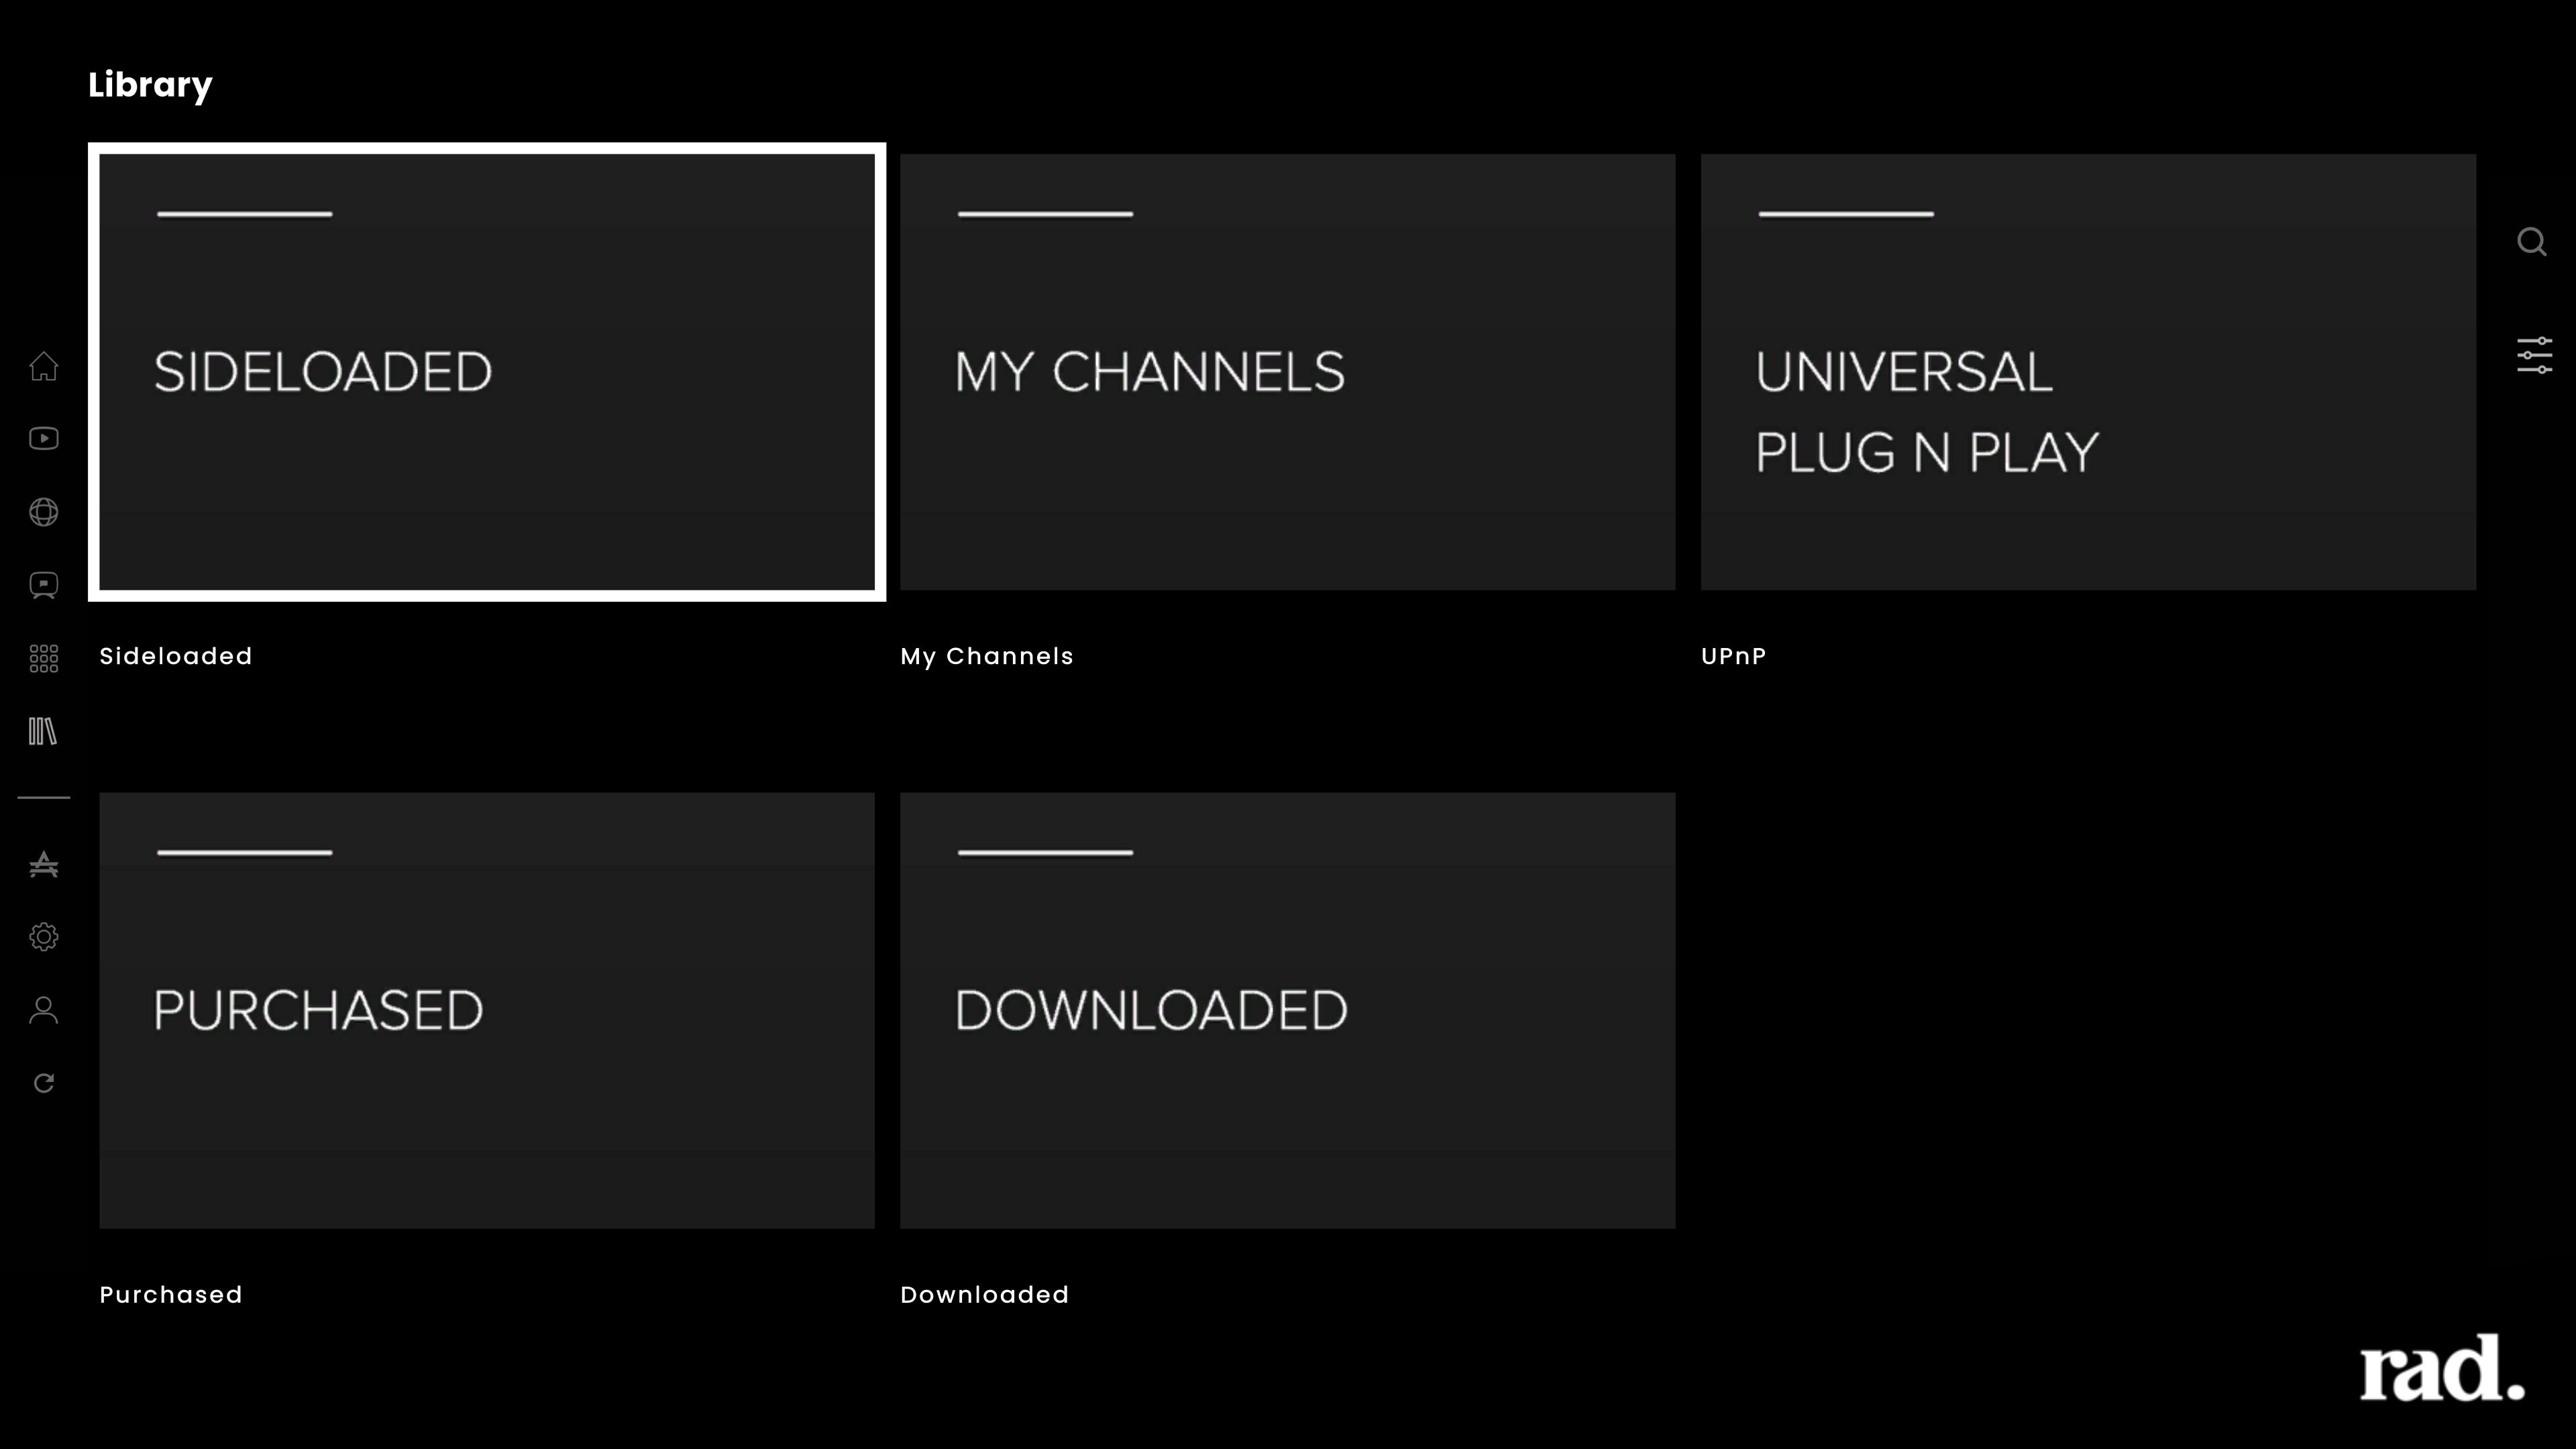Open the Home icon in sidebar
Screen dimensions: 2576x1449
click(43, 366)
